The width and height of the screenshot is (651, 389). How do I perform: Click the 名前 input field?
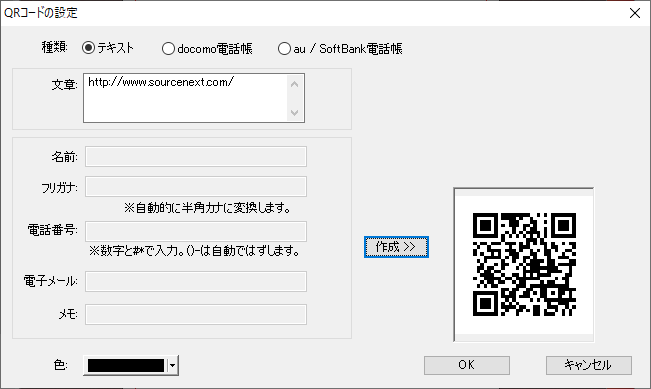(196, 157)
